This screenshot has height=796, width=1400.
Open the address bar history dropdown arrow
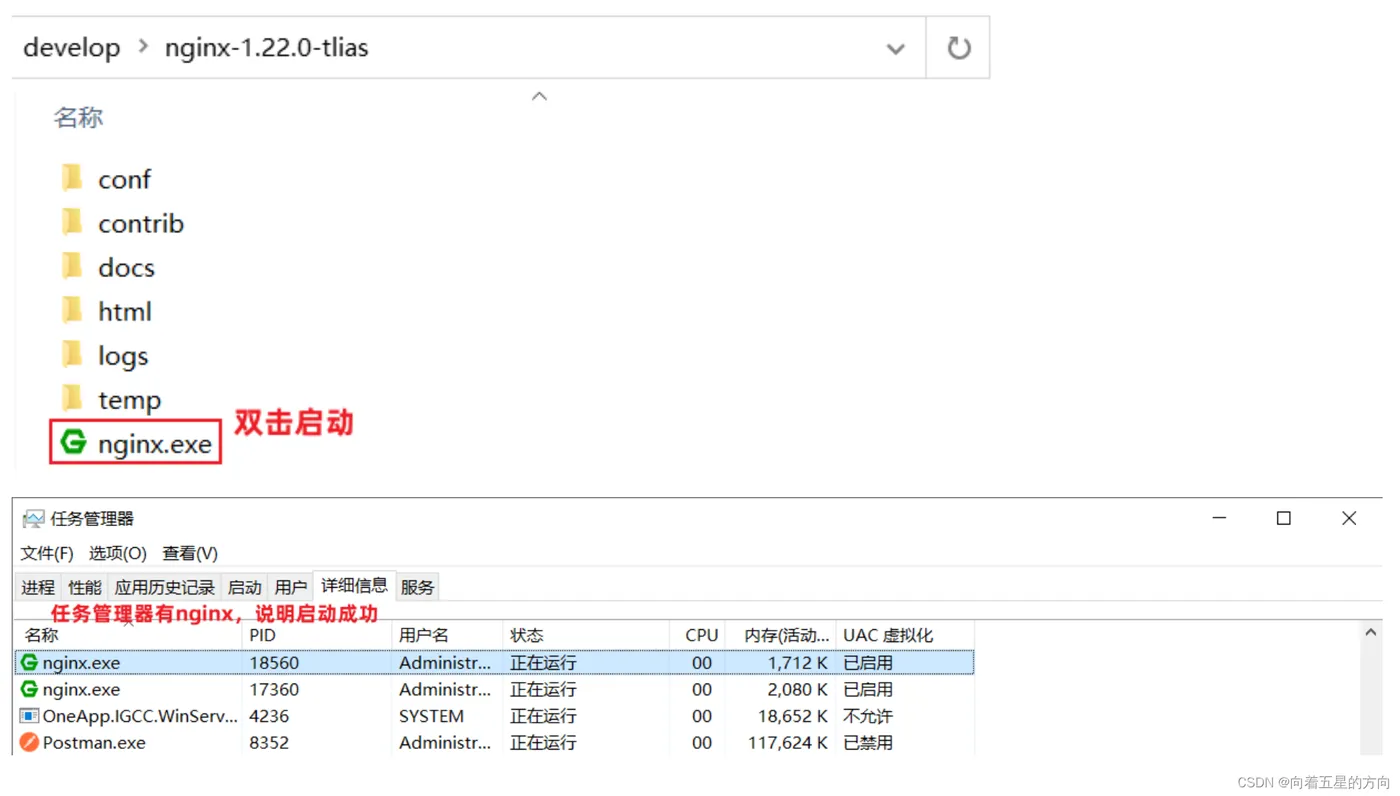point(895,48)
